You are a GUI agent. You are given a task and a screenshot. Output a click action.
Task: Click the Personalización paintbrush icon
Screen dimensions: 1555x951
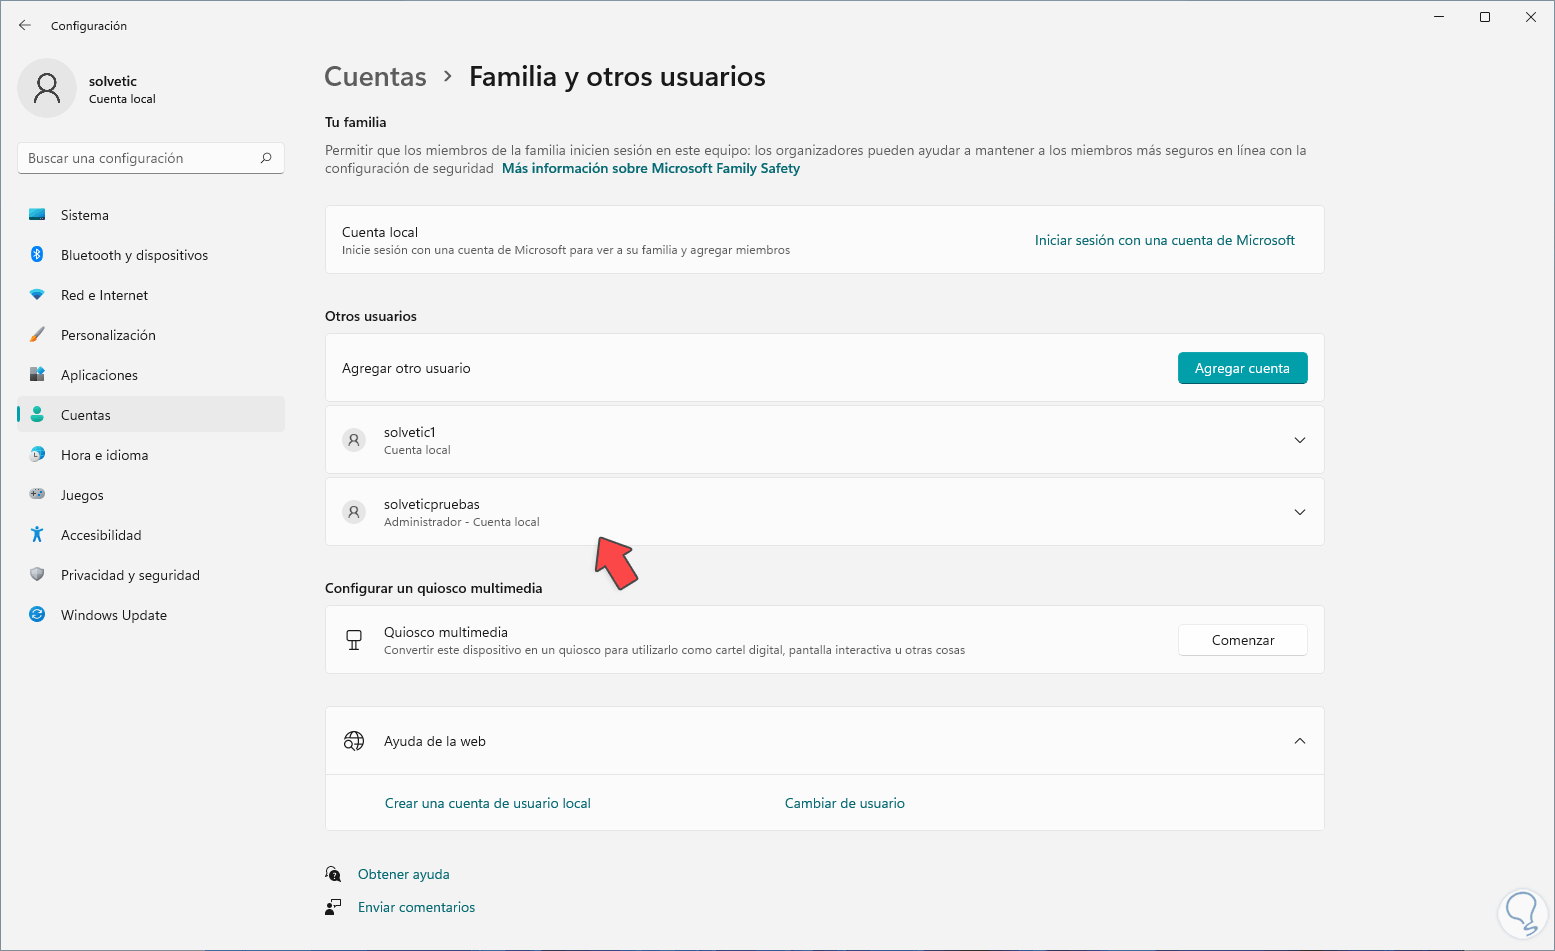tap(37, 335)
